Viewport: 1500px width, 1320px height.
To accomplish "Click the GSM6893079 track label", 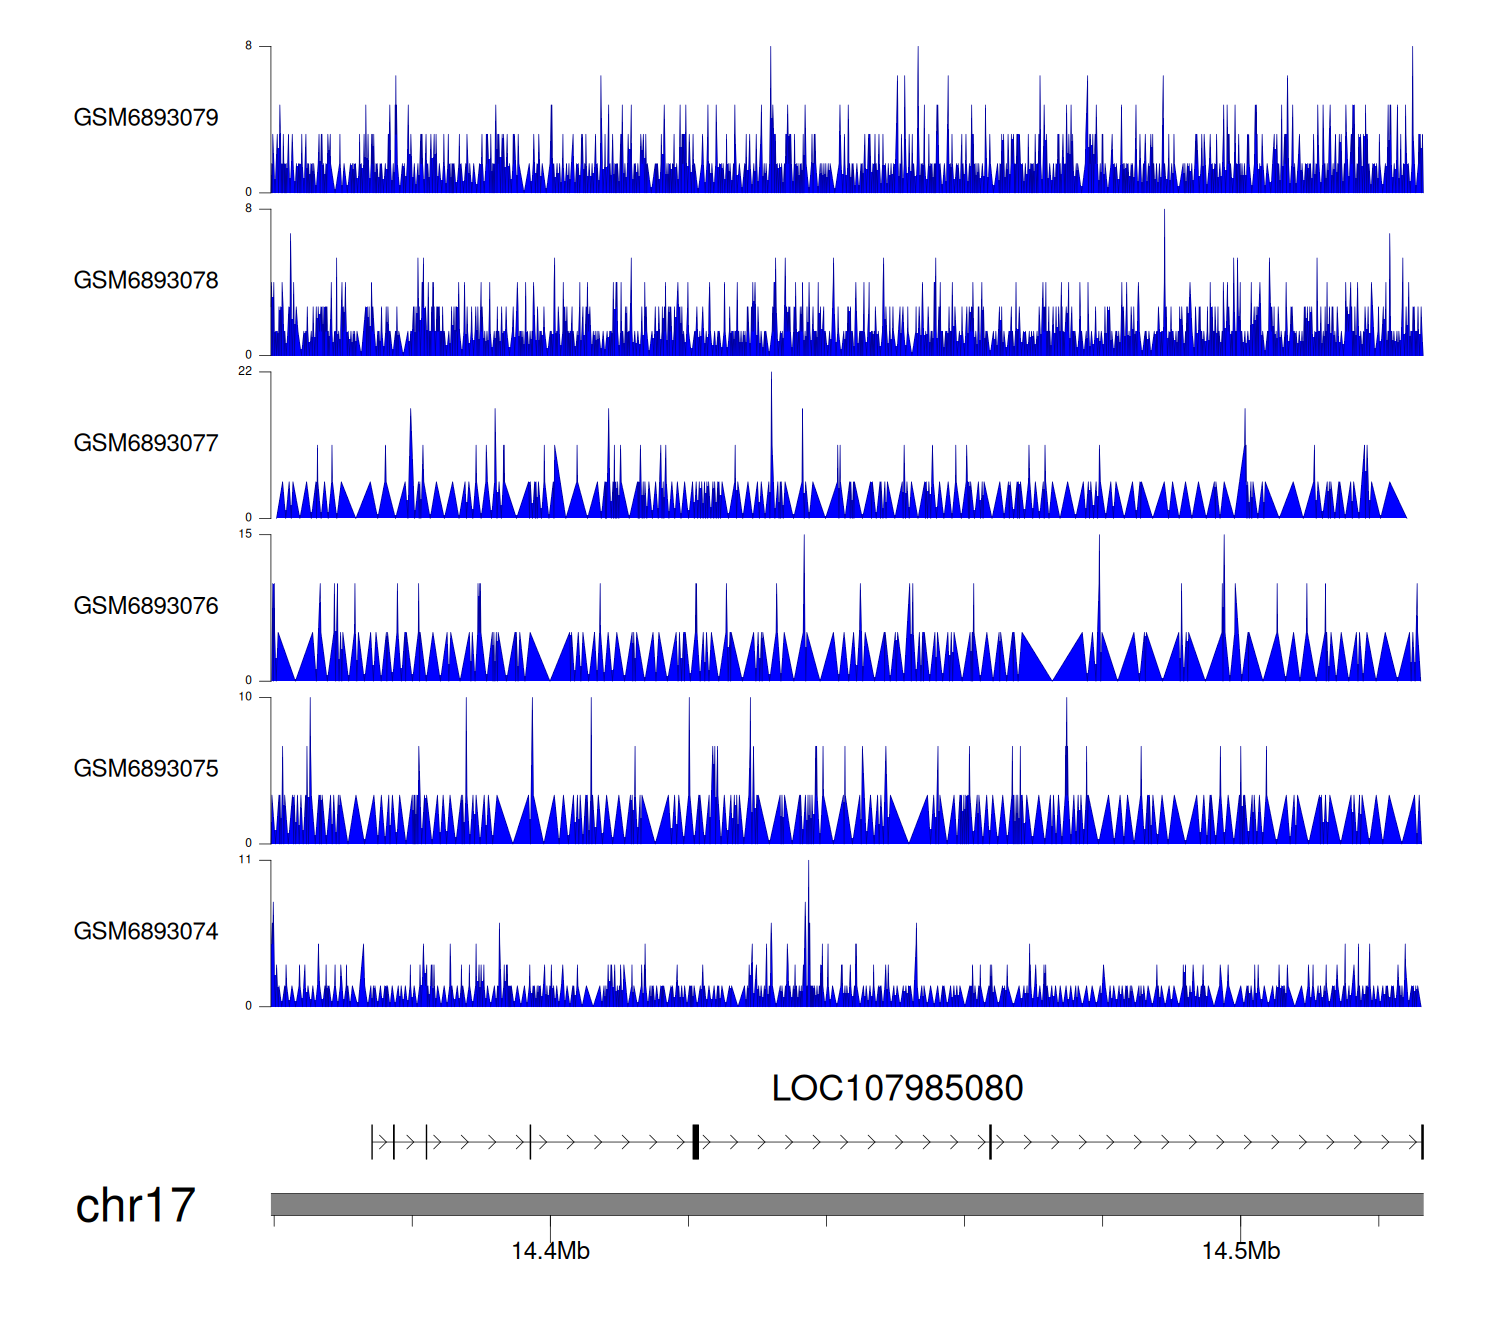I will (x=146, y=118).
